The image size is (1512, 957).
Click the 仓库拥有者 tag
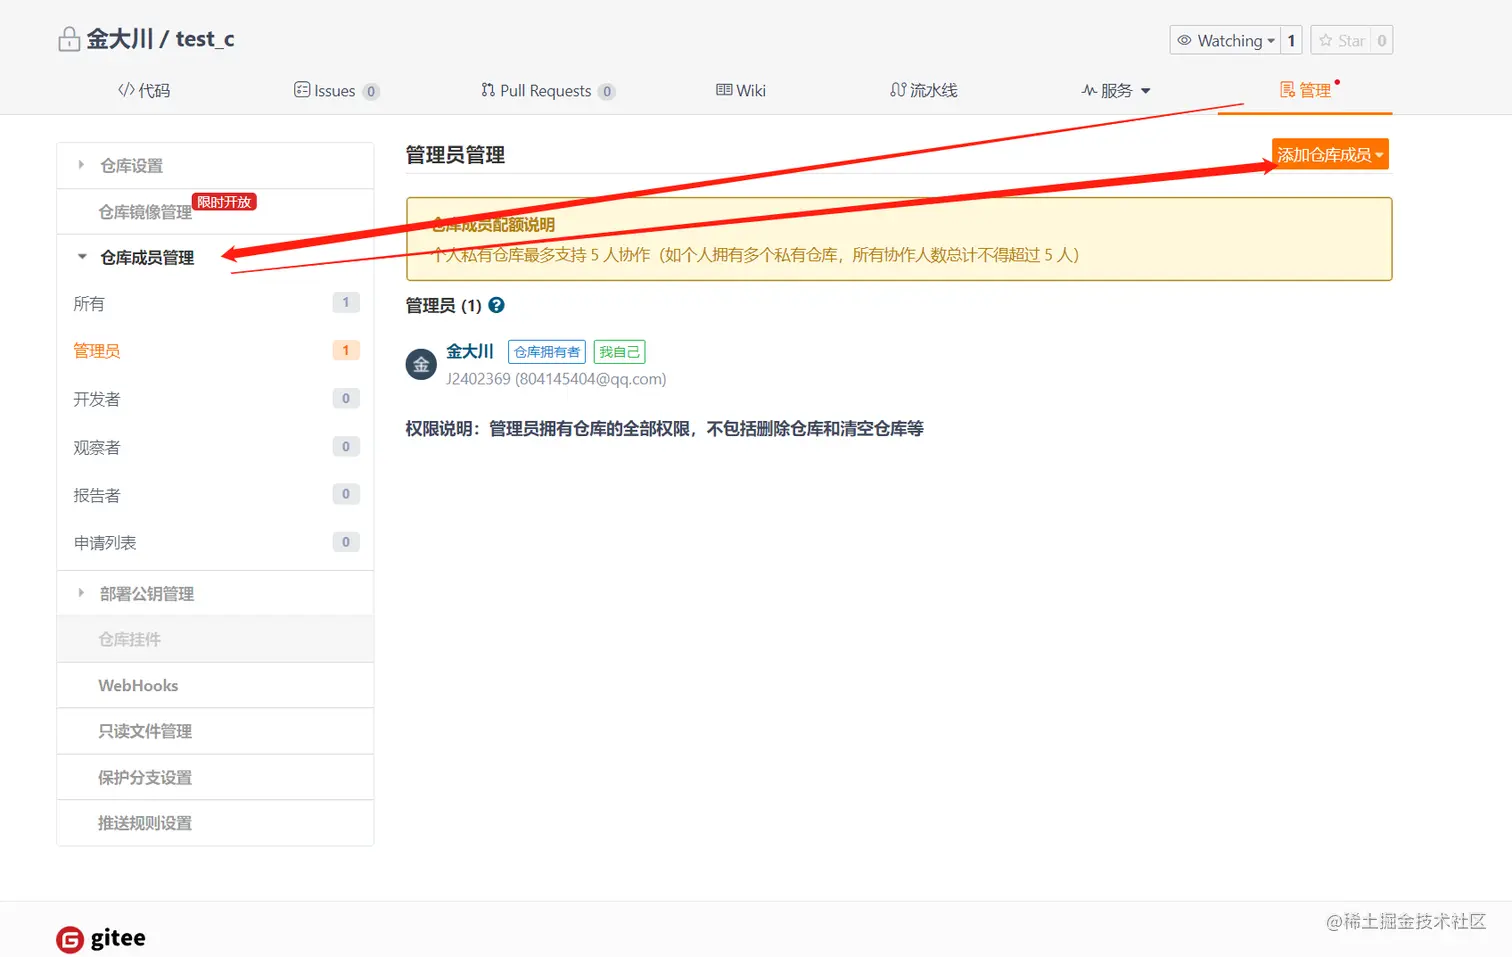click(547, 352)
